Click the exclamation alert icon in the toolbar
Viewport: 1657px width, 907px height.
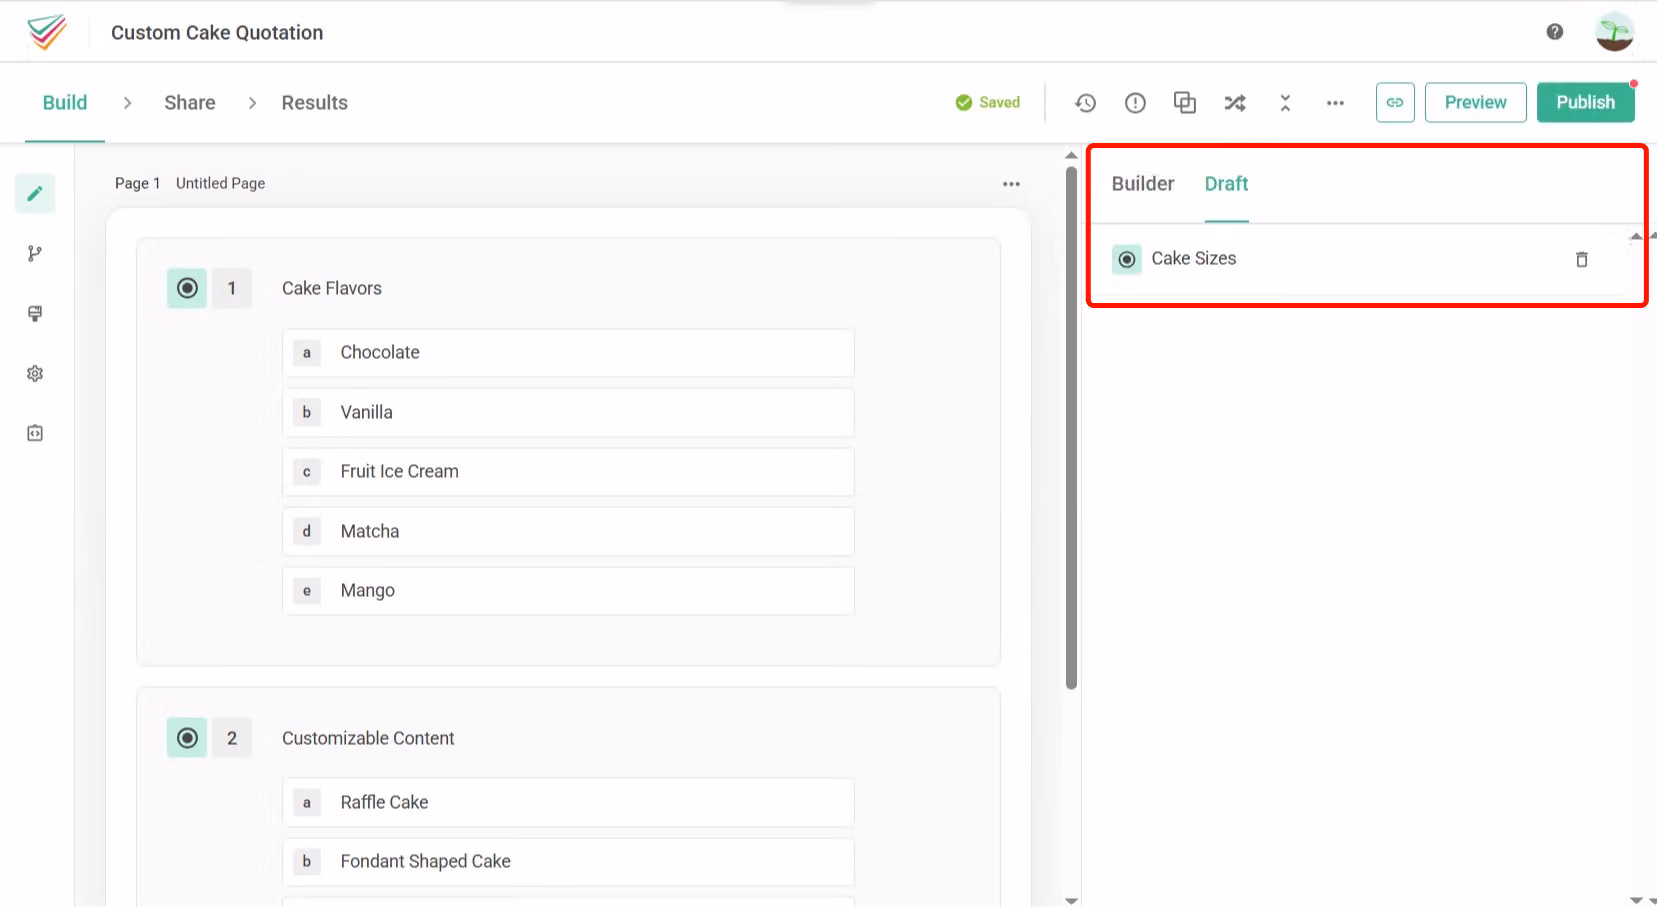(1135, 103)
